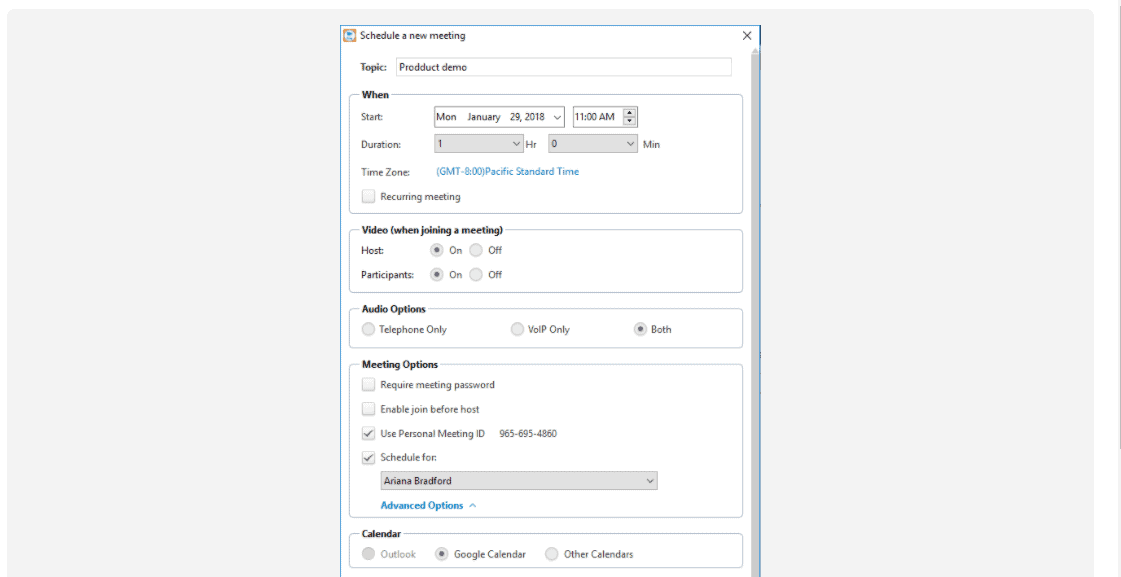Open the start date dropdown calendar
Image resolution: width=1121 pixels, height=577 pixels.
tap(558, 117)
